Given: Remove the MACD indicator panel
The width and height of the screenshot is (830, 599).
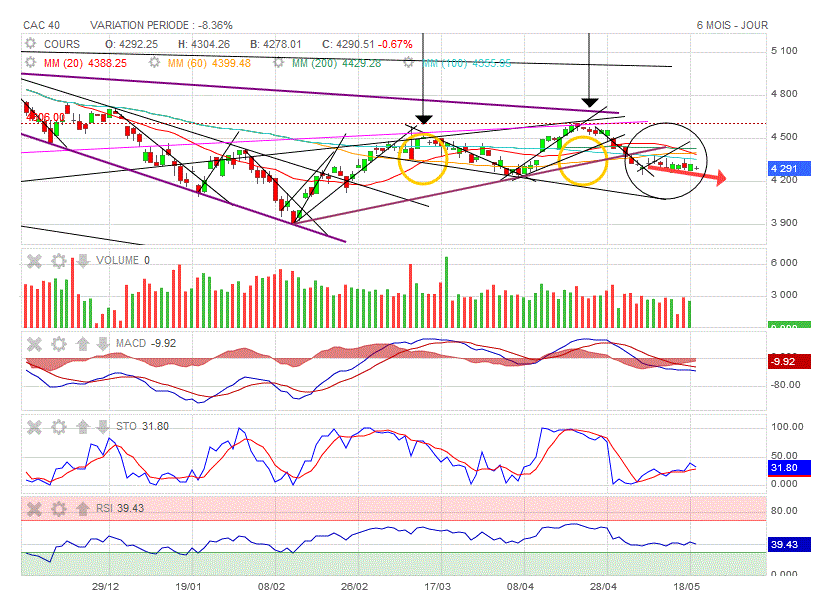Looking at the screenshot, I should [34, 344].
